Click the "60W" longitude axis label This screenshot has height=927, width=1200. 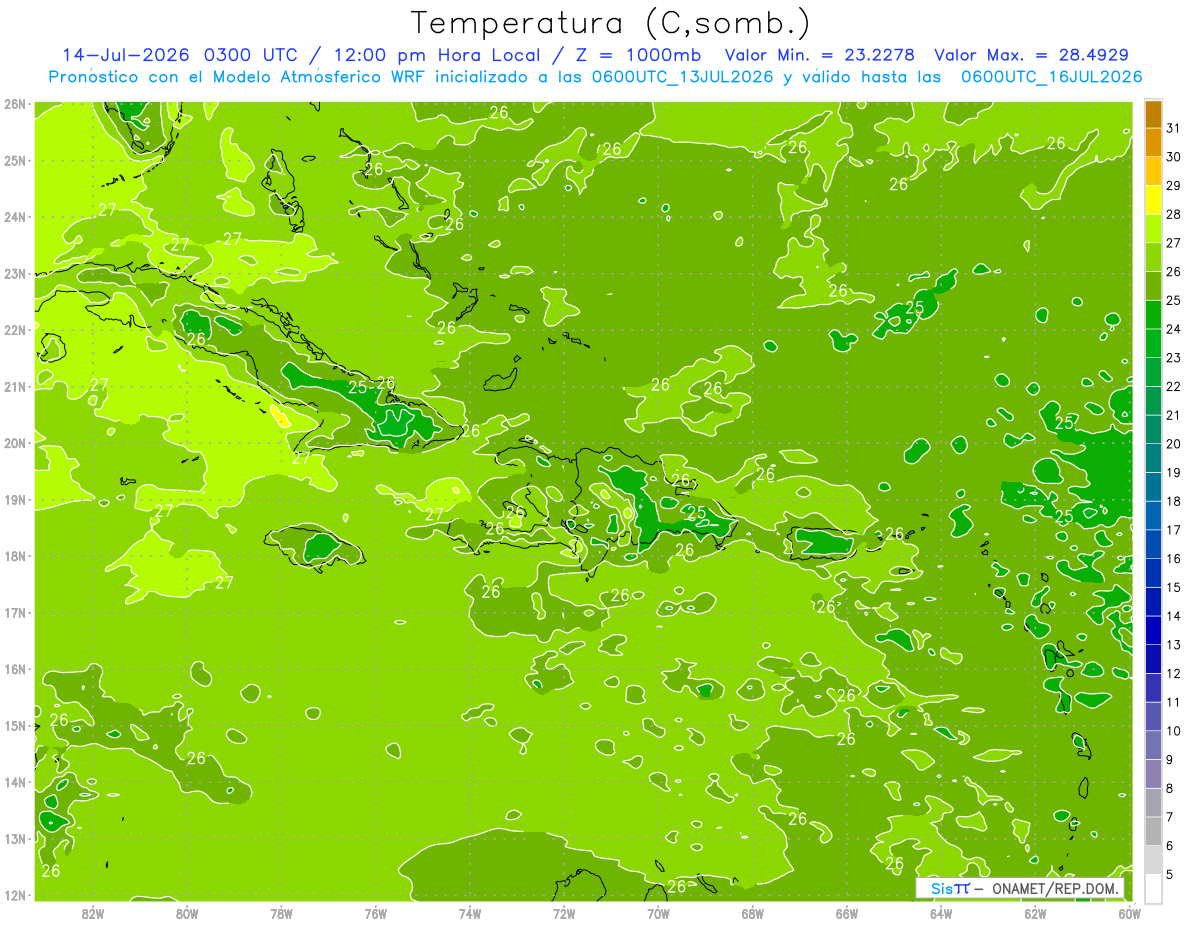coord(1129,914)
